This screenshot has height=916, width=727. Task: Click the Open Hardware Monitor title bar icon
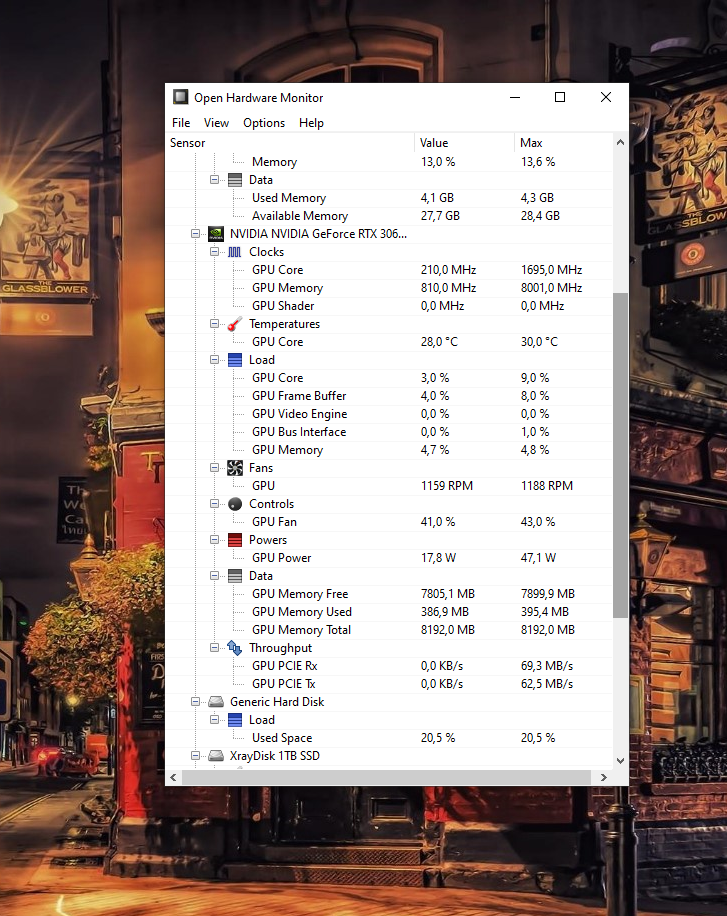coord(181,97)
